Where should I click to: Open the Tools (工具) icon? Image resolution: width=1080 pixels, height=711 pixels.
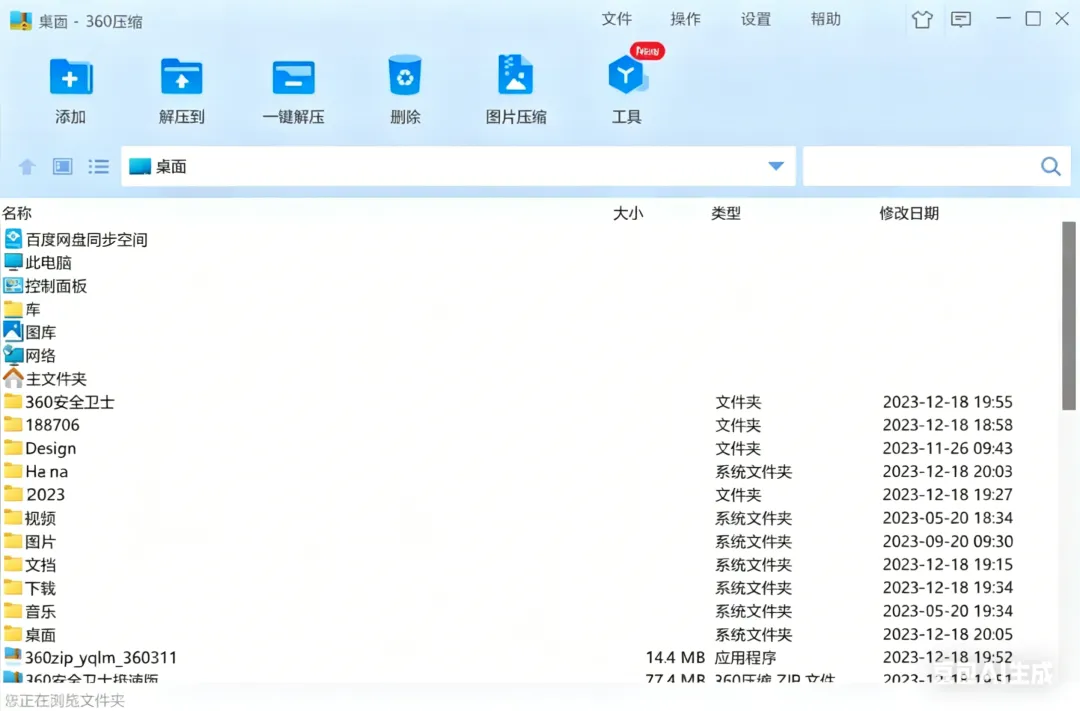coord(626,74)
